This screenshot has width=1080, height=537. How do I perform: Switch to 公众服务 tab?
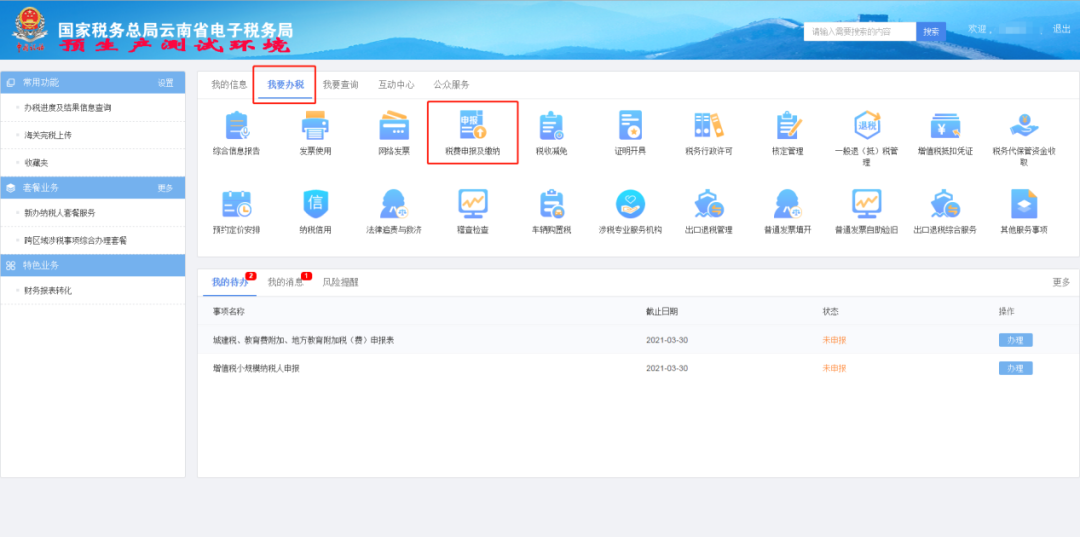(x=451, y=85)
